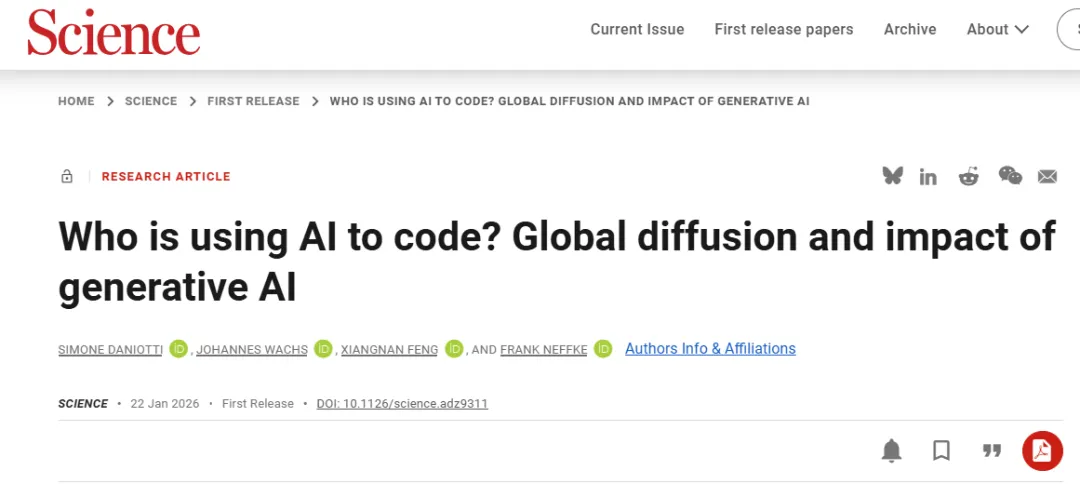Image resolution: width=1080 pixels, height=484 pixels.
Task: Open FIRST RELEASE breadcrumb link
Action: coord(253,101)
